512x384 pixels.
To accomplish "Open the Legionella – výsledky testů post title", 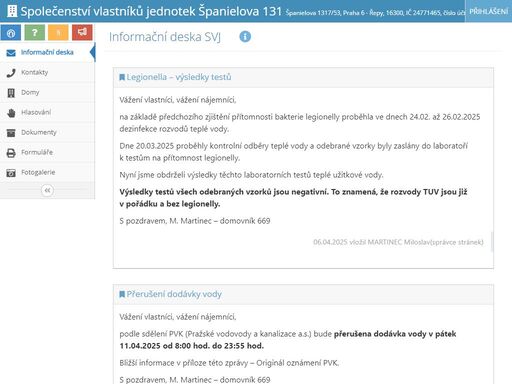I will (x=179, y=77).
